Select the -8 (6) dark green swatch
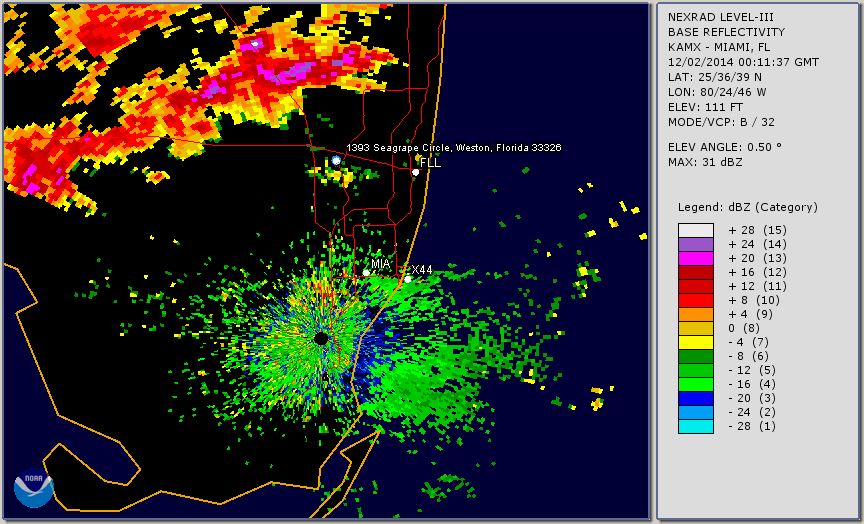This screenshot has height=524, width=864. (x=696, y=356)
